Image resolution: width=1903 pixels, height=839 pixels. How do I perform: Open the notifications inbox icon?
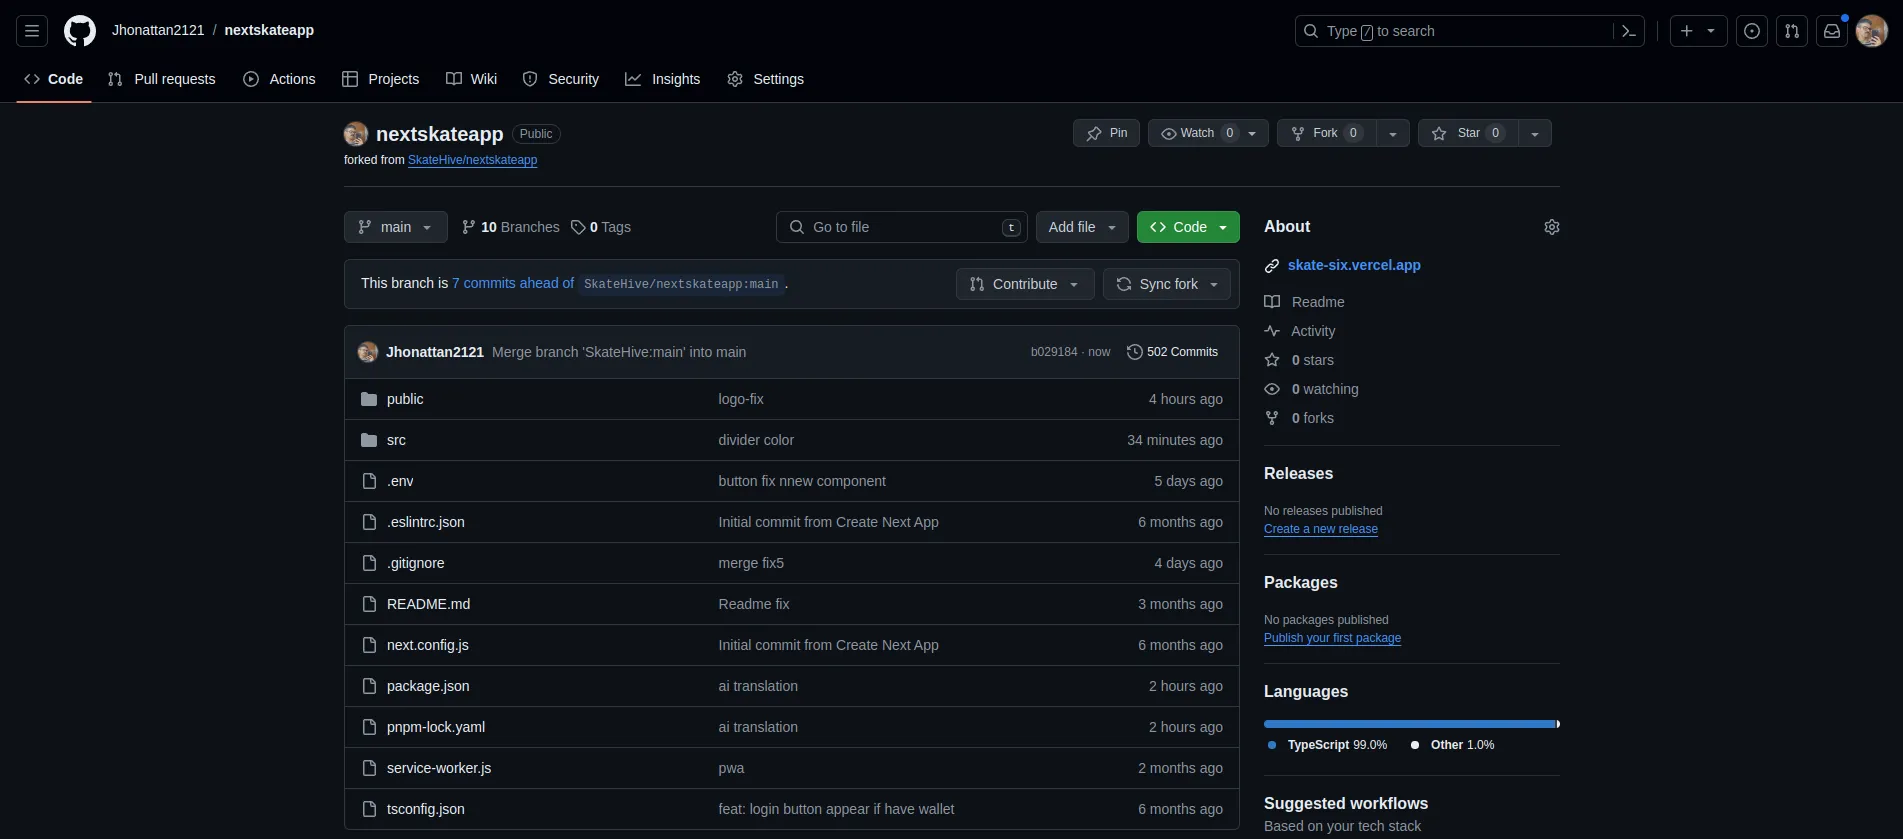click(x=1832, y=31)
